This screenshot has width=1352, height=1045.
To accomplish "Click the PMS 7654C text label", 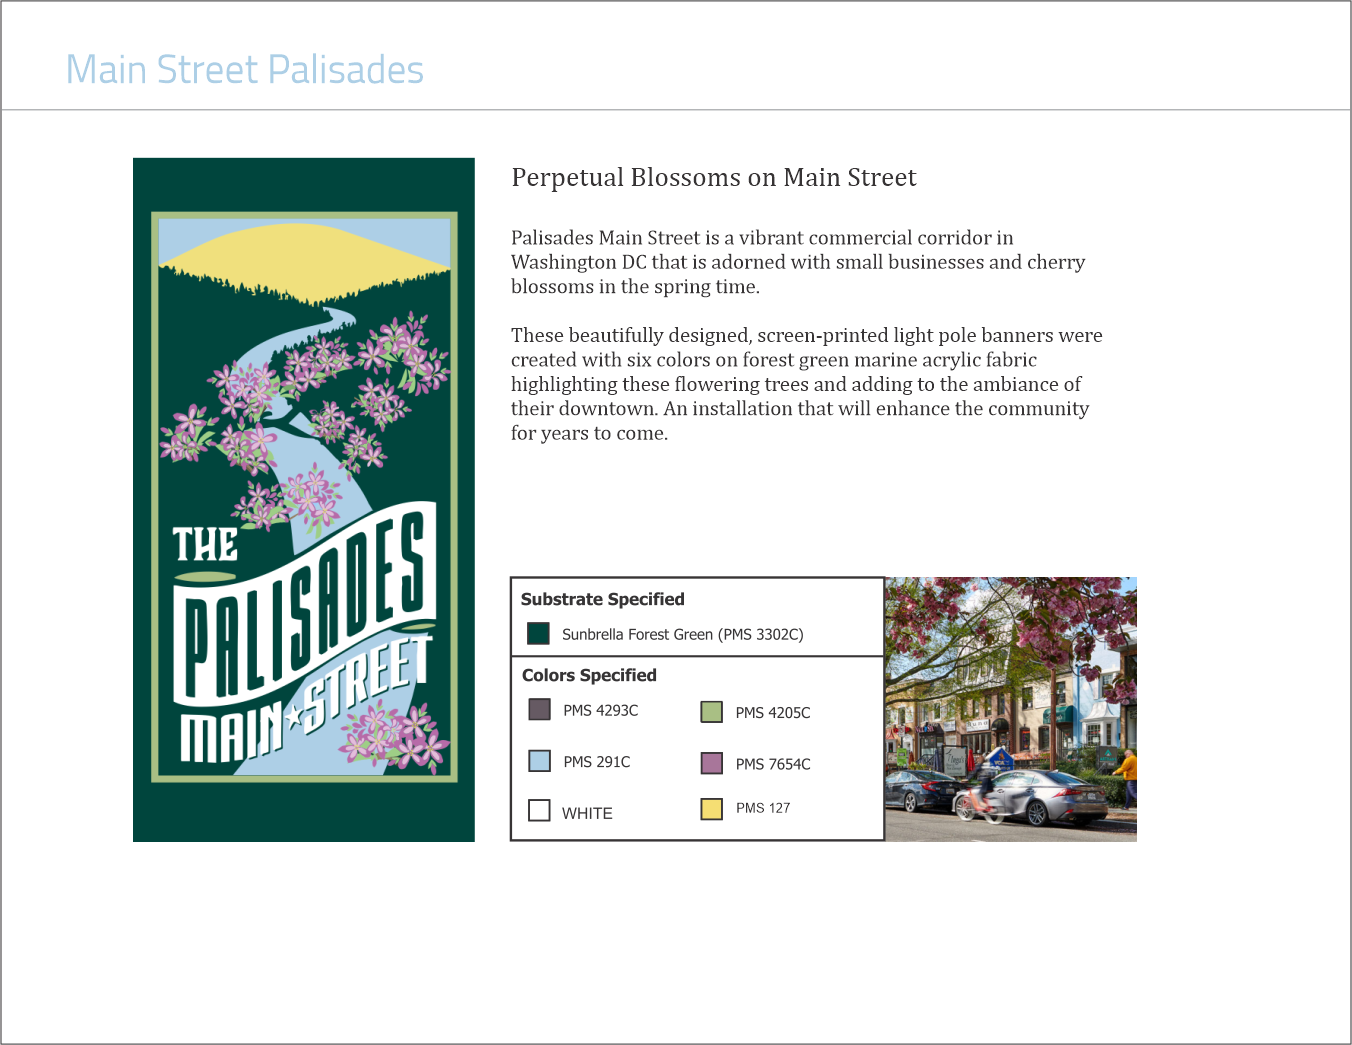I will tap(773, 764).
